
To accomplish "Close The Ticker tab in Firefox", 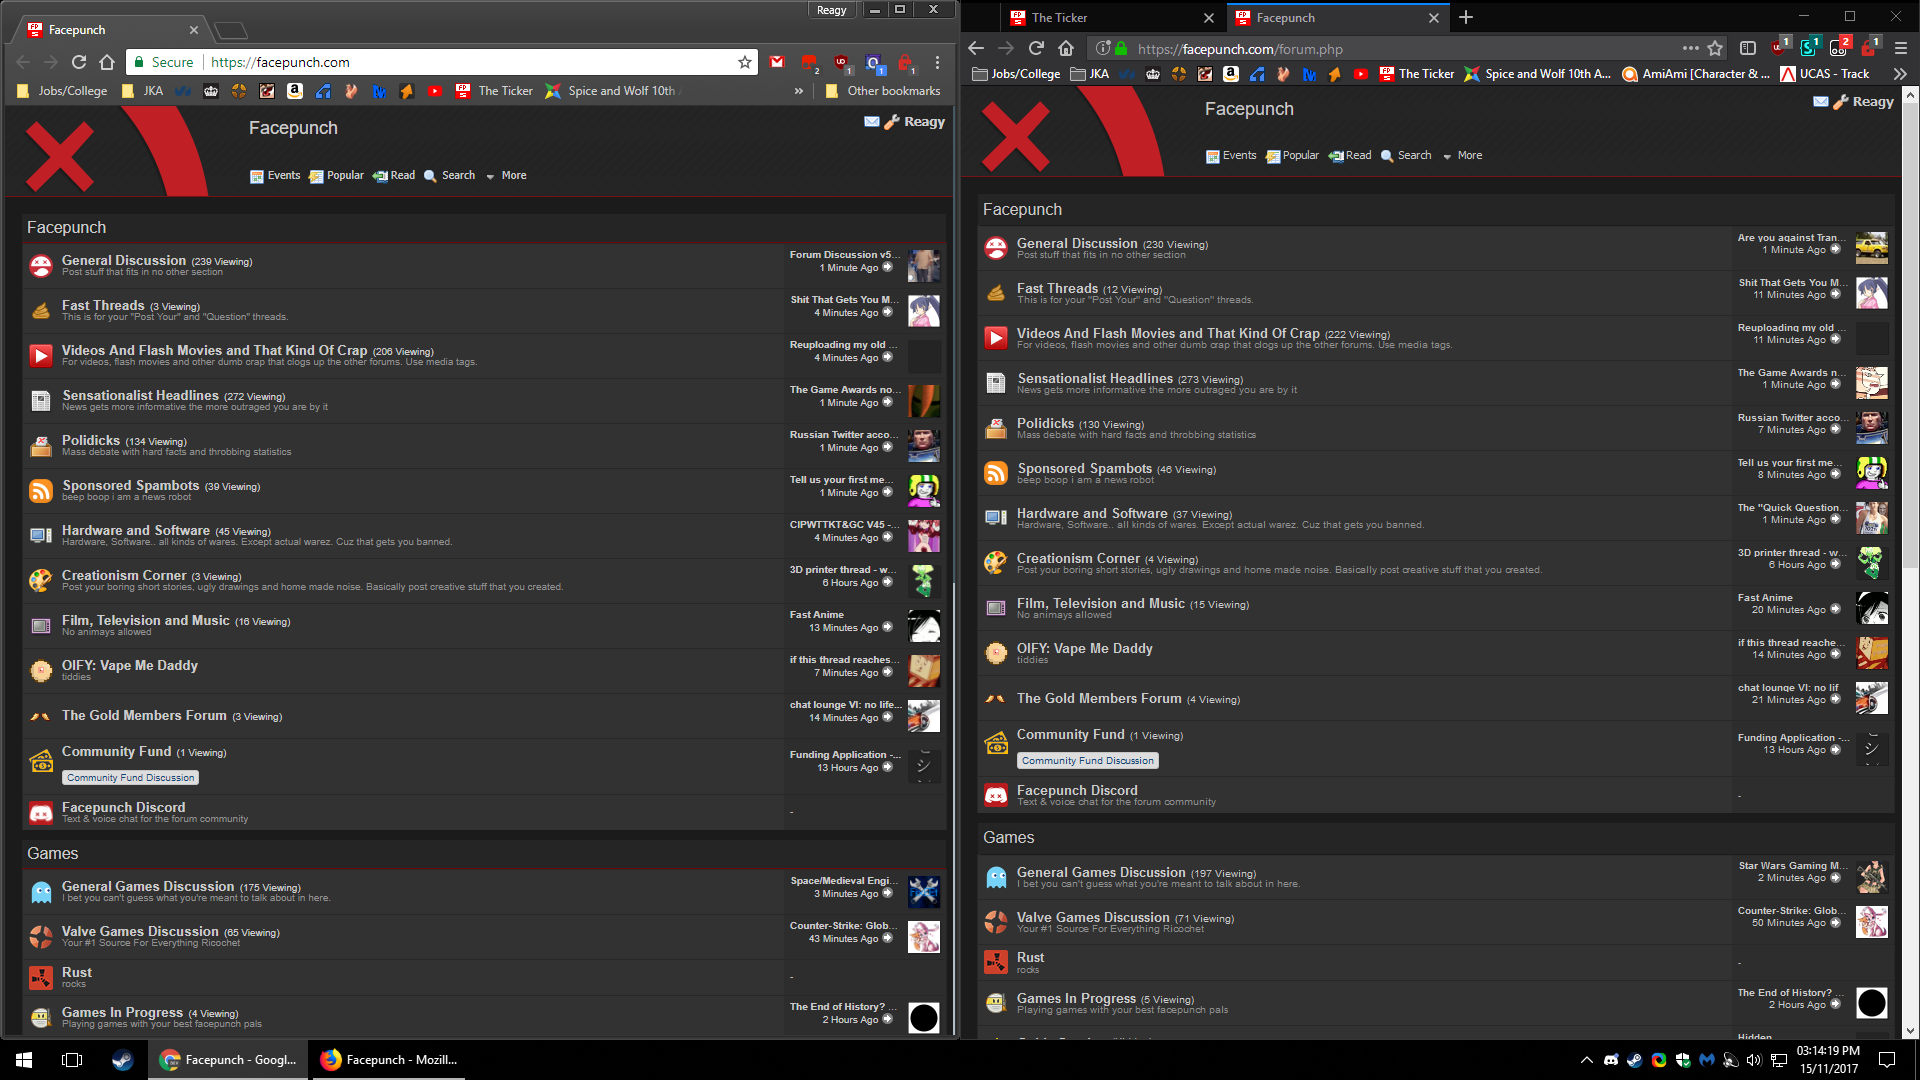I will click(x=1208, y=18).
